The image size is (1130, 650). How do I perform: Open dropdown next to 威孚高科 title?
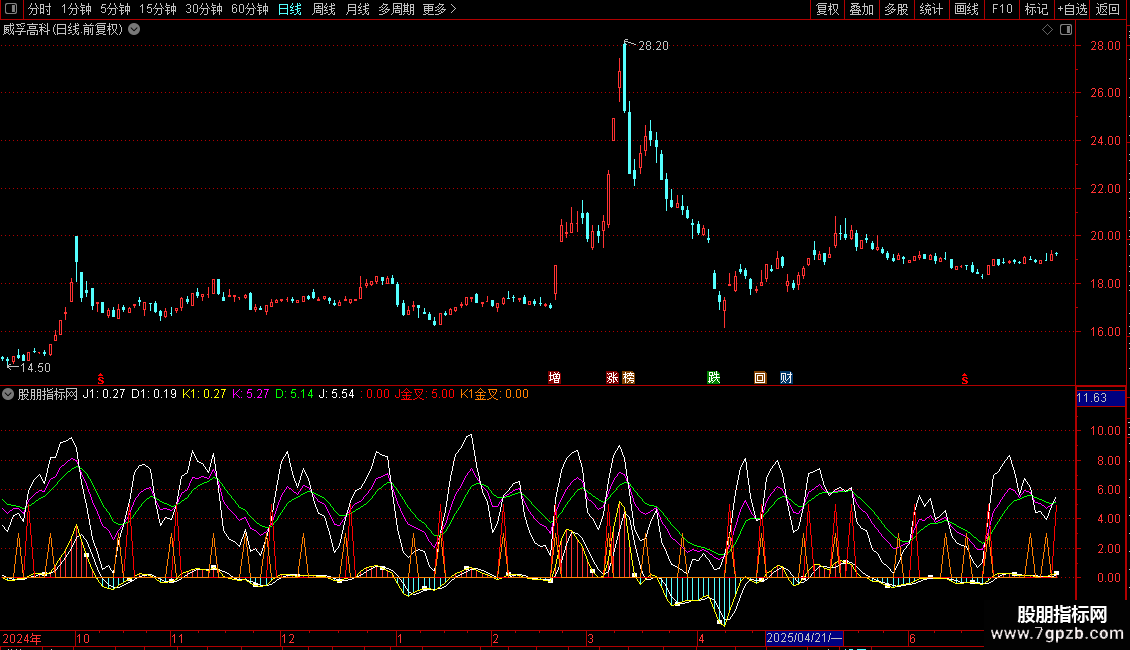[x=135, y=29]
